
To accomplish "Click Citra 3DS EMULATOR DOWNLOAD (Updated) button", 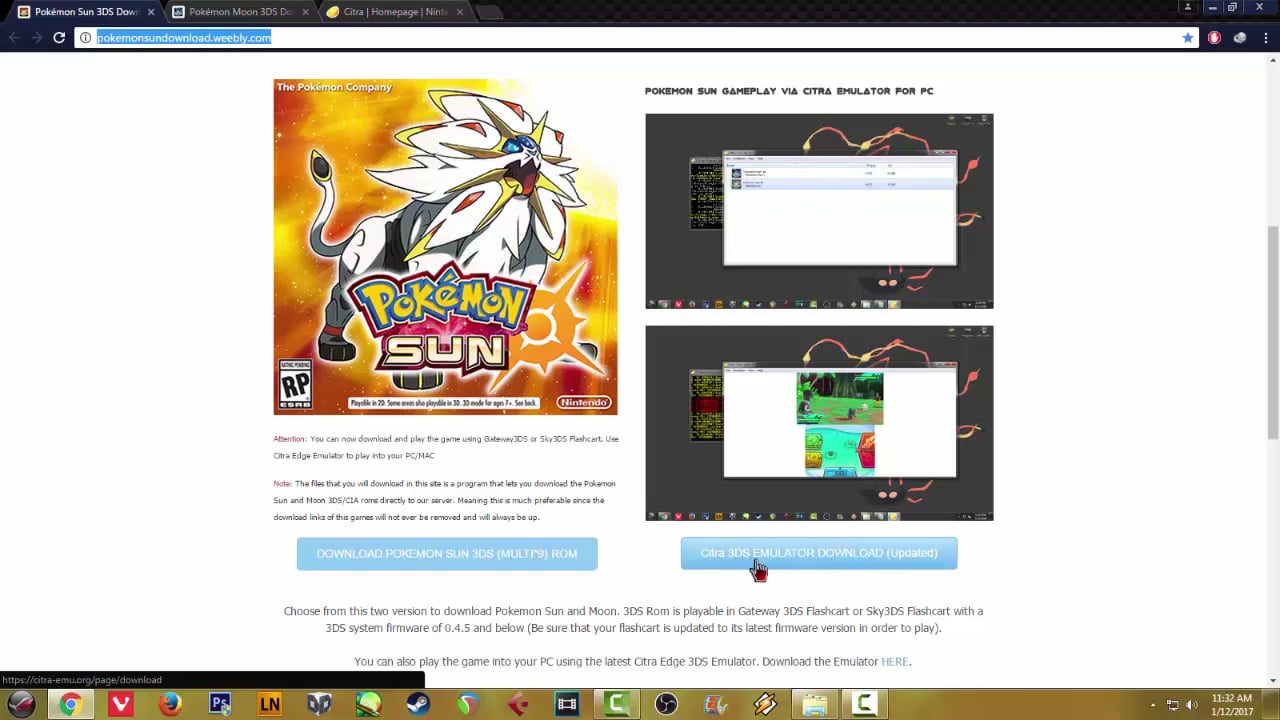I will 819,553.
